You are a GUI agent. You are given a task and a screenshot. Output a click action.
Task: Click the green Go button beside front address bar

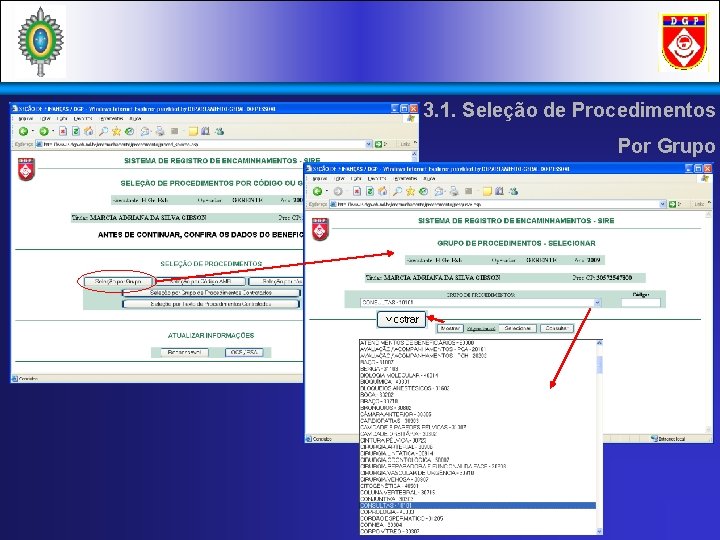673,204
